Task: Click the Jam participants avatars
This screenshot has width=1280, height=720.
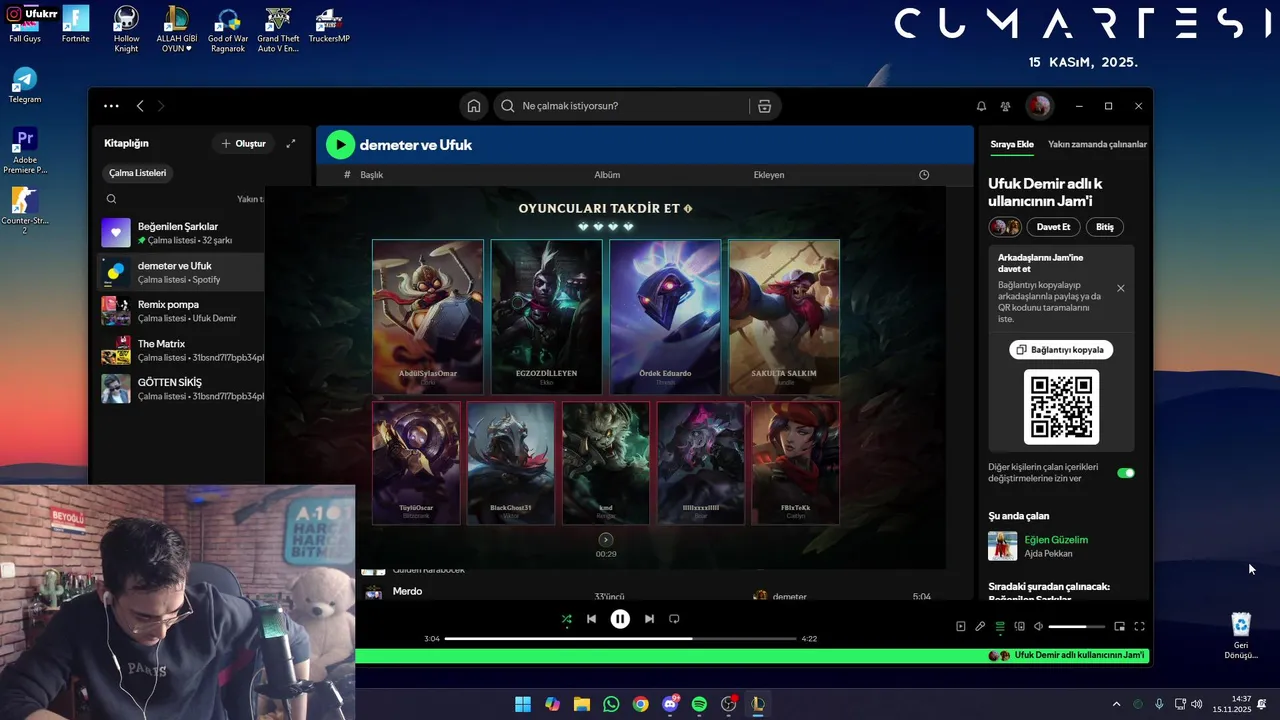Action: point(1005,227)
